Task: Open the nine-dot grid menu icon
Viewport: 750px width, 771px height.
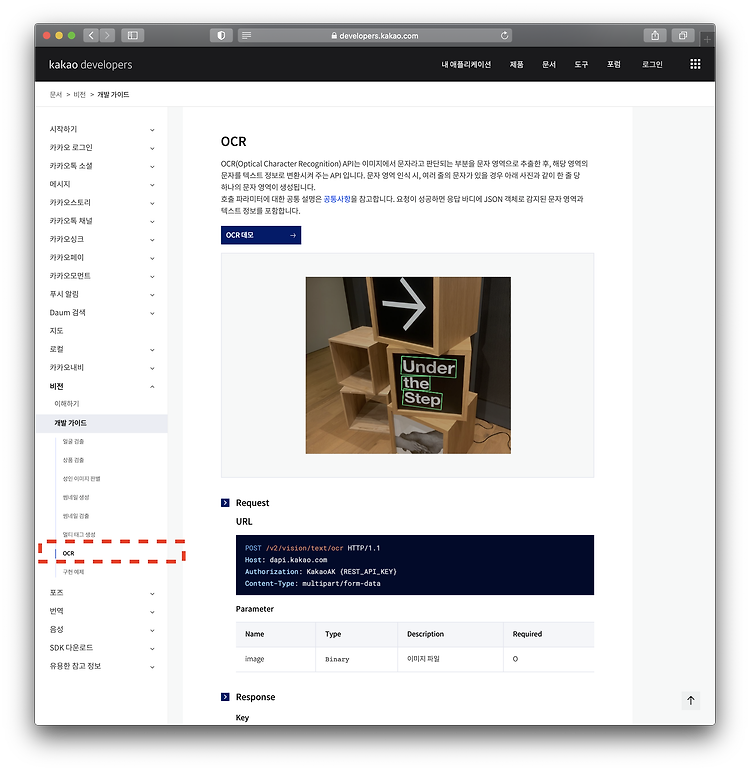Action: 695,64
